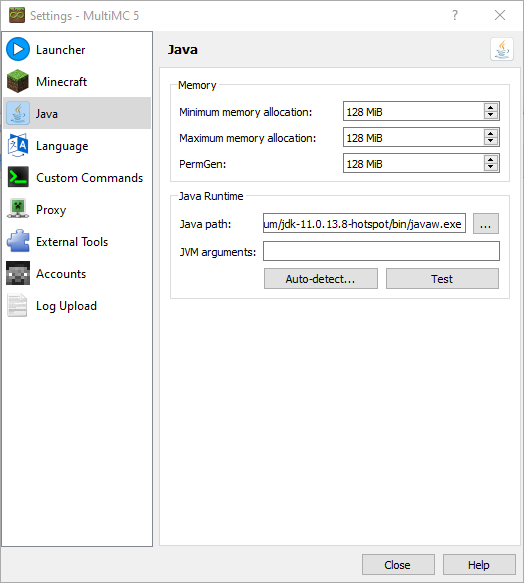The image size is (524, 583).
Task: Click the "PermGen:" label
Action: (x=202, y=164)
